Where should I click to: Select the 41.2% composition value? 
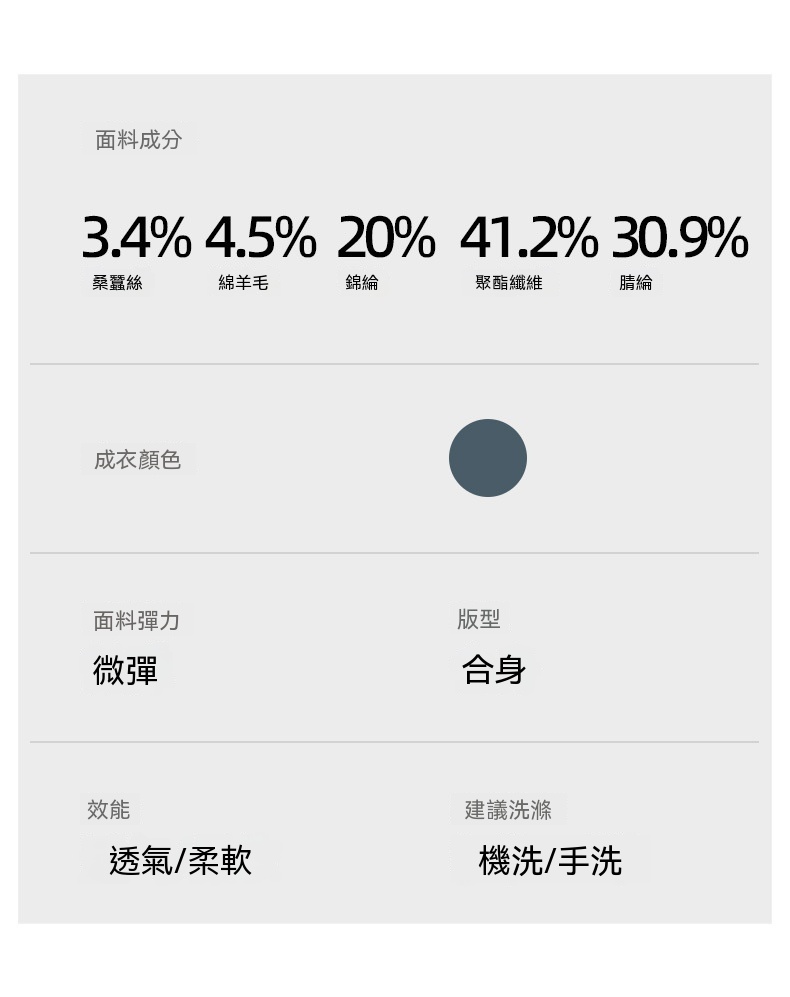(528, 239)
